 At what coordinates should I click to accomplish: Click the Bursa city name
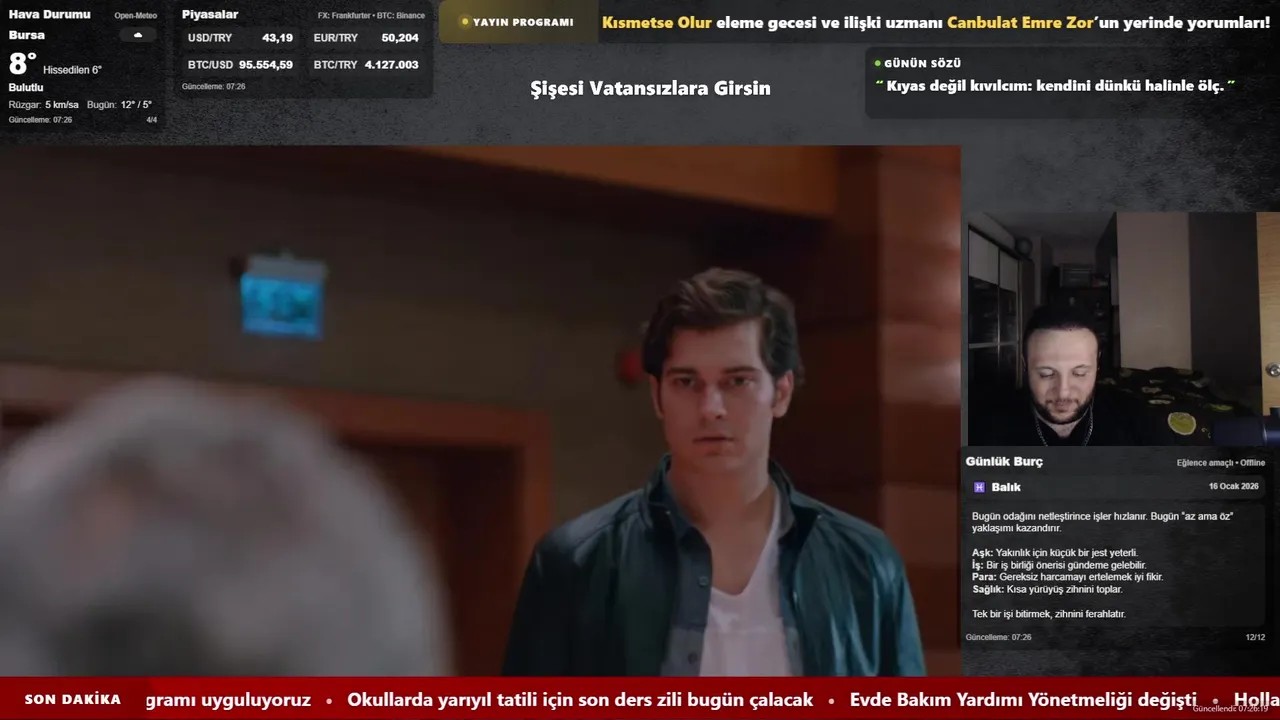tap(27, 35)
